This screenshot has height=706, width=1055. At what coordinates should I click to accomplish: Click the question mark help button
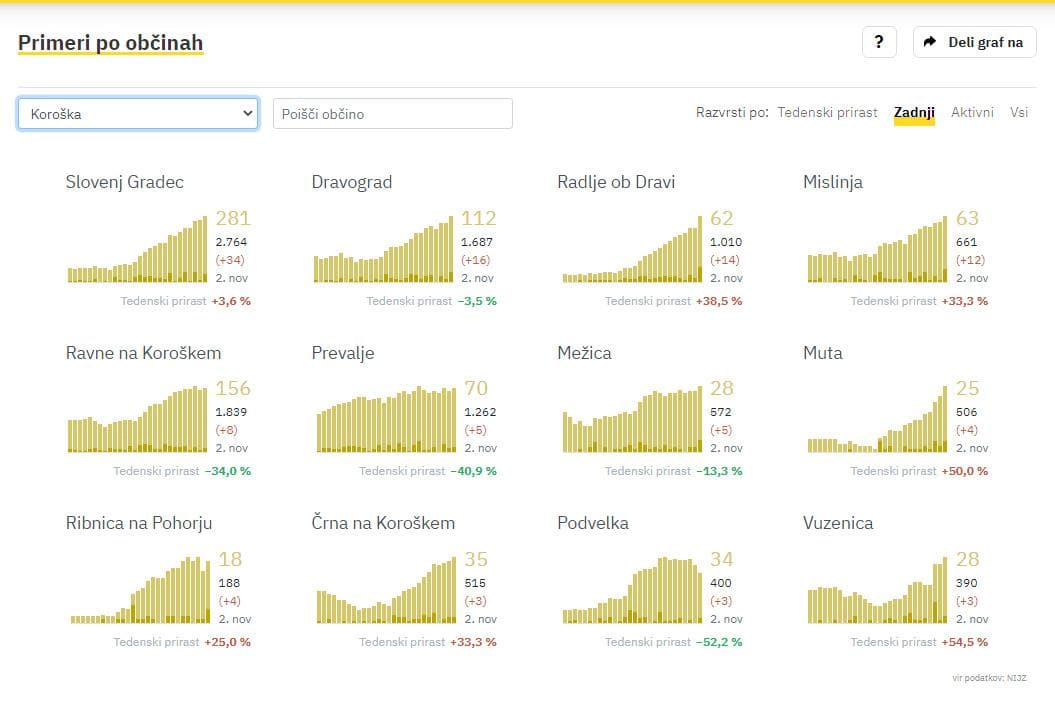tap(878, 42)
